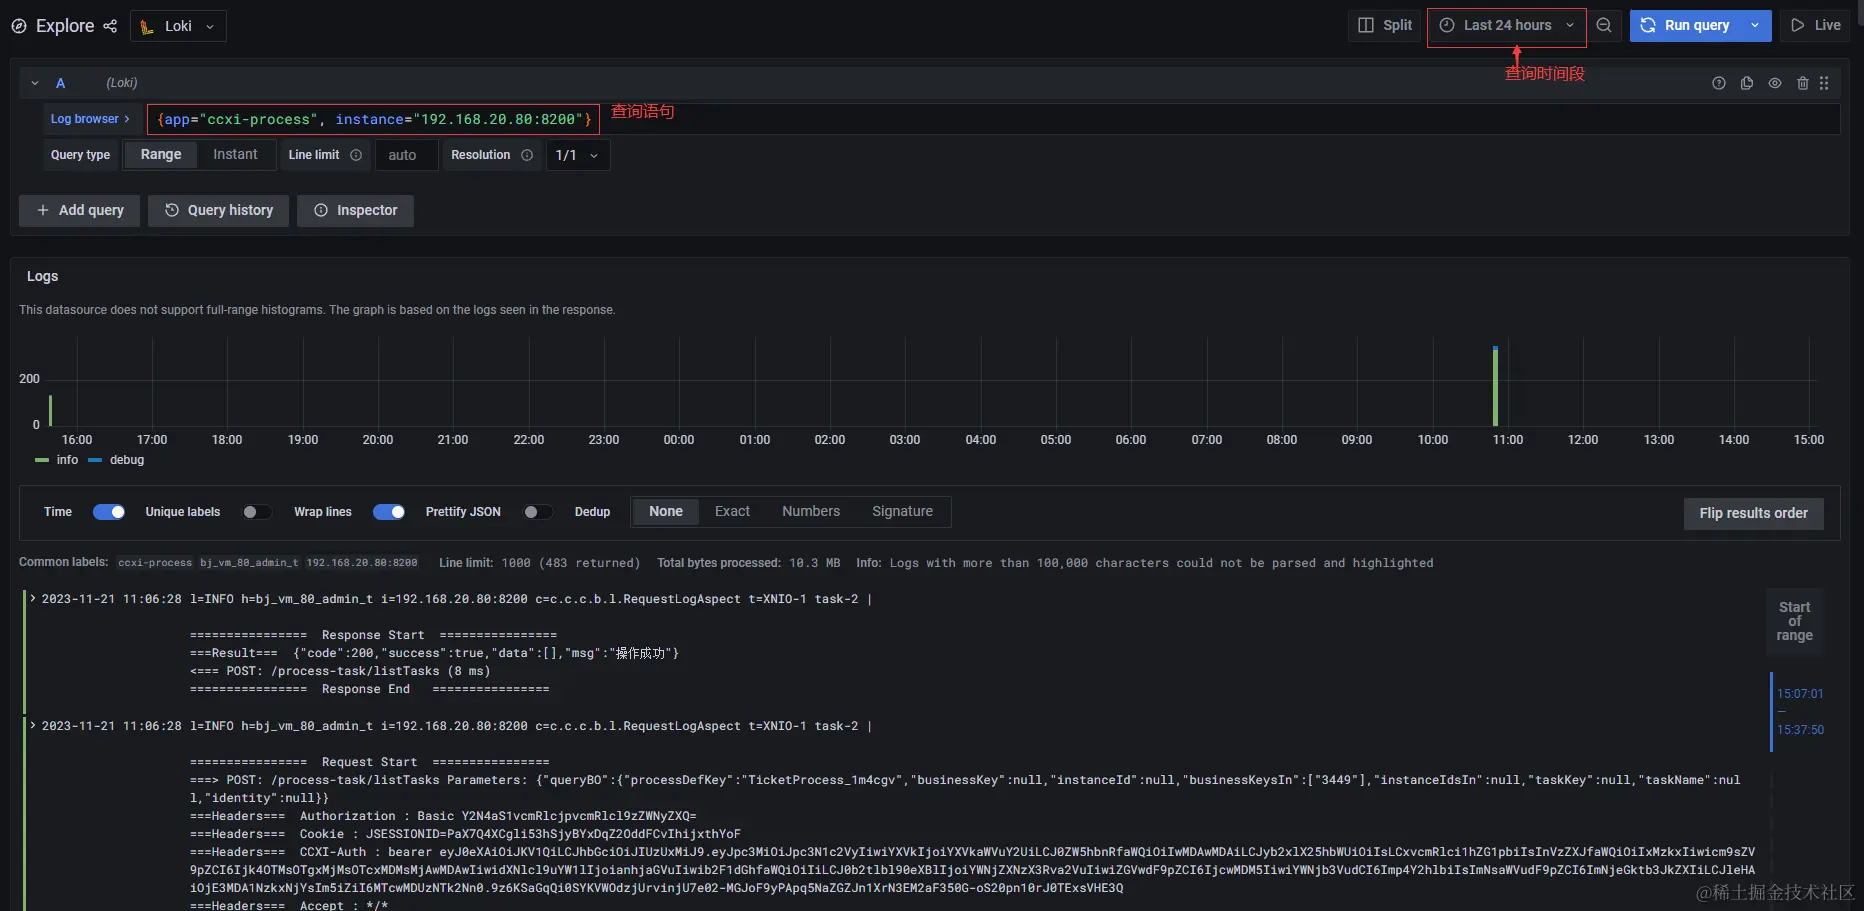Toggle the Wrap lines switch
1864x911 pixels.
tap(389, 512)
